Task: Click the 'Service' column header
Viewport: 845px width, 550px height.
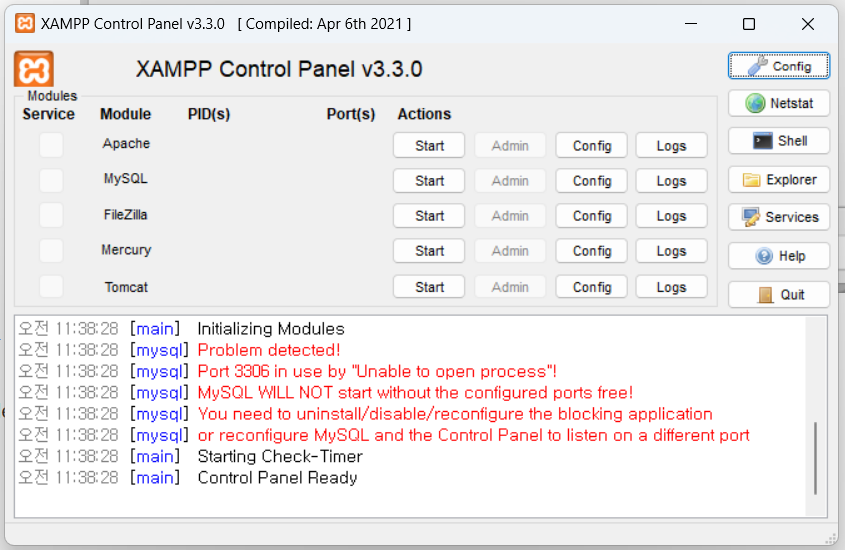Action: (x=49, y=114)
